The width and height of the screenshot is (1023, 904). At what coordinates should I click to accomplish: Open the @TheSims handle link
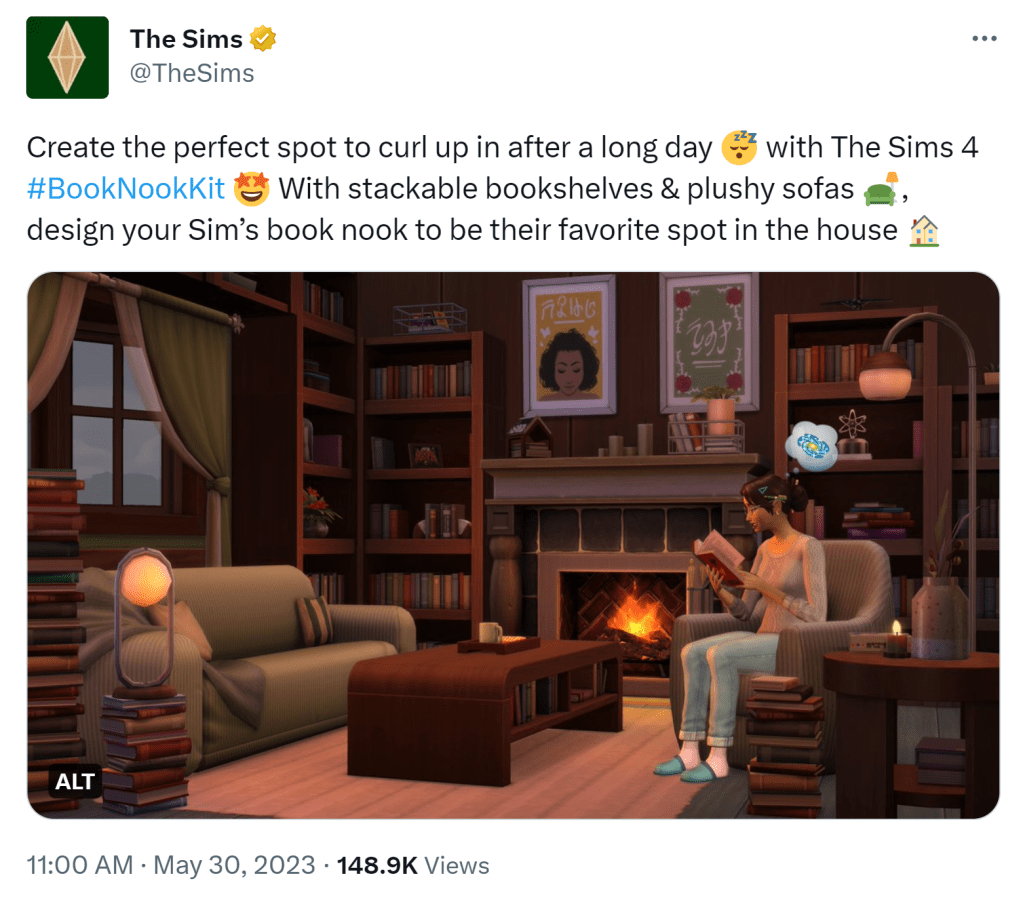coord(192,73)
